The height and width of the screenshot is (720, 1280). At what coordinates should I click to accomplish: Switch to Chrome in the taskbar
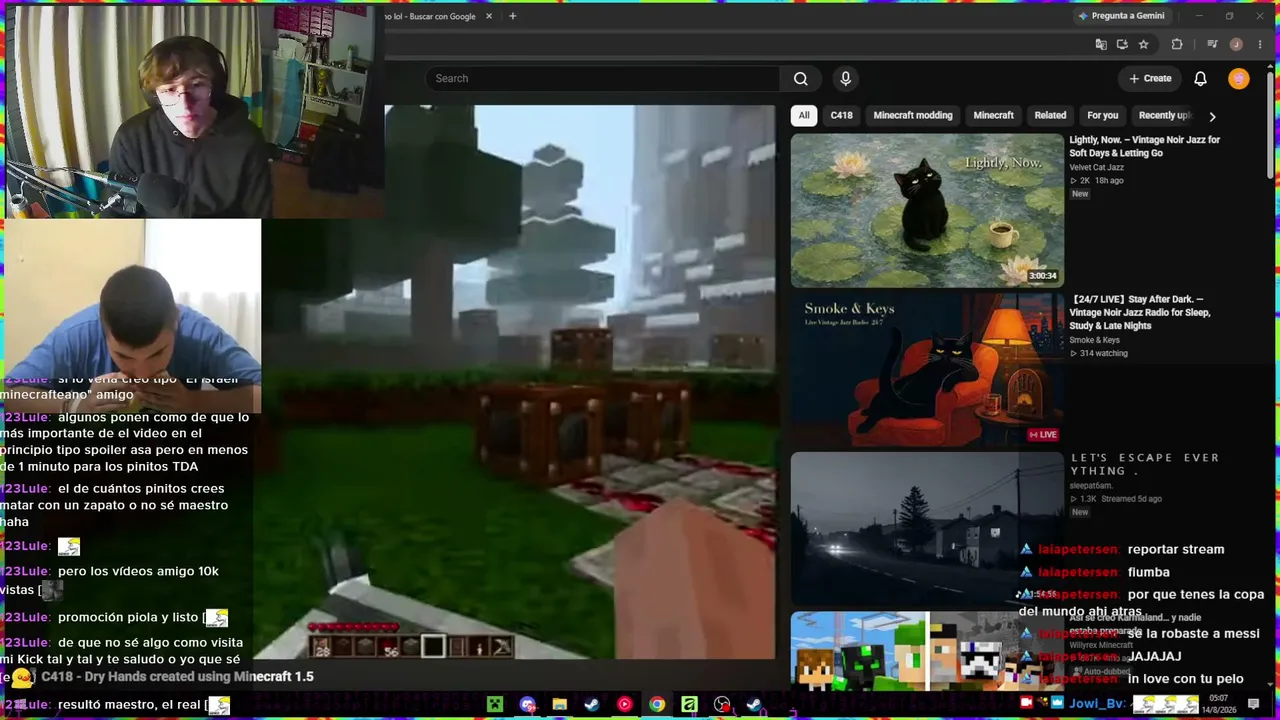click(x=657, y=705)
